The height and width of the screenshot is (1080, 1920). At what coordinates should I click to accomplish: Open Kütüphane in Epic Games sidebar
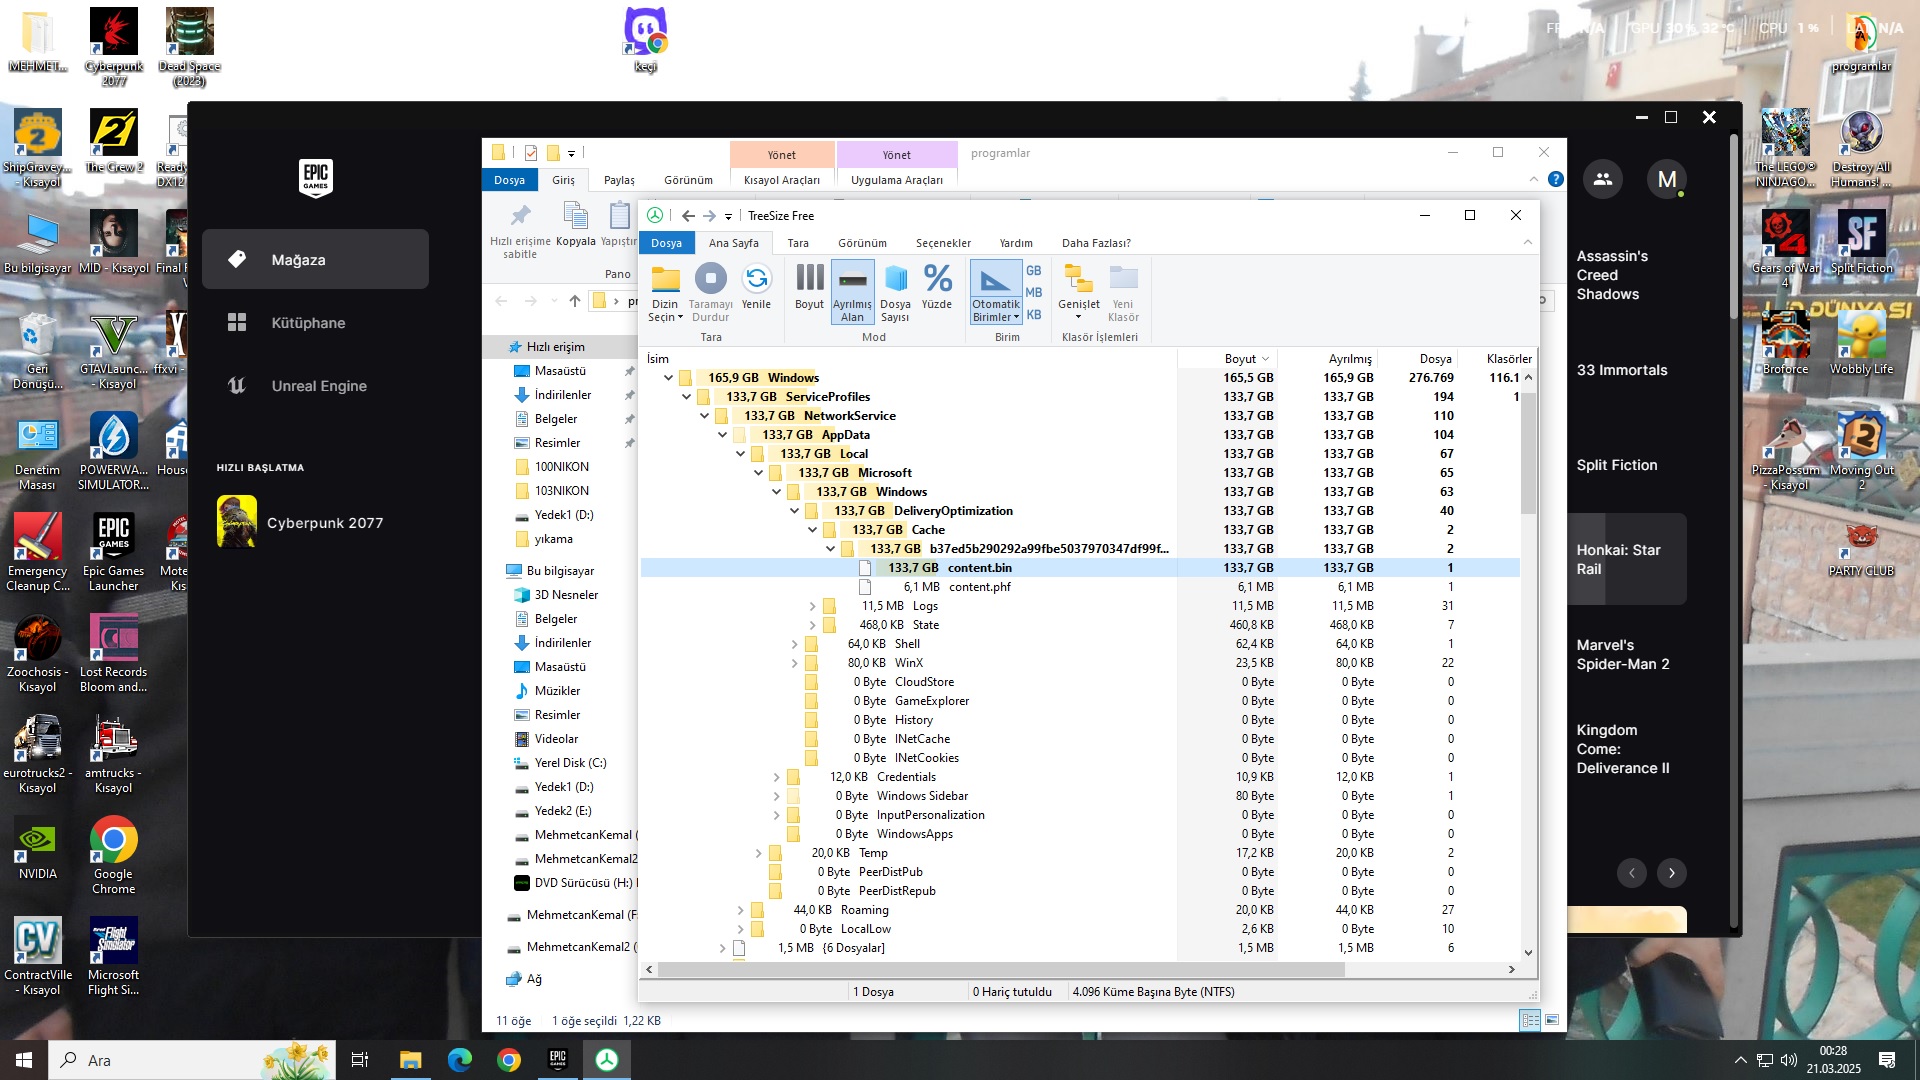[x=308, y=323]
